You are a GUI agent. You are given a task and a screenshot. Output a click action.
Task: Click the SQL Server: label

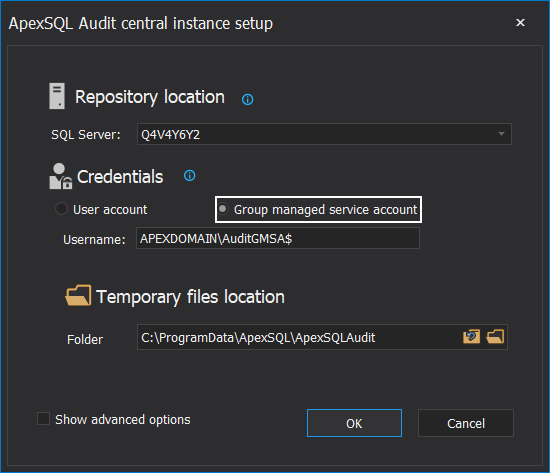(x=86, y=135)
